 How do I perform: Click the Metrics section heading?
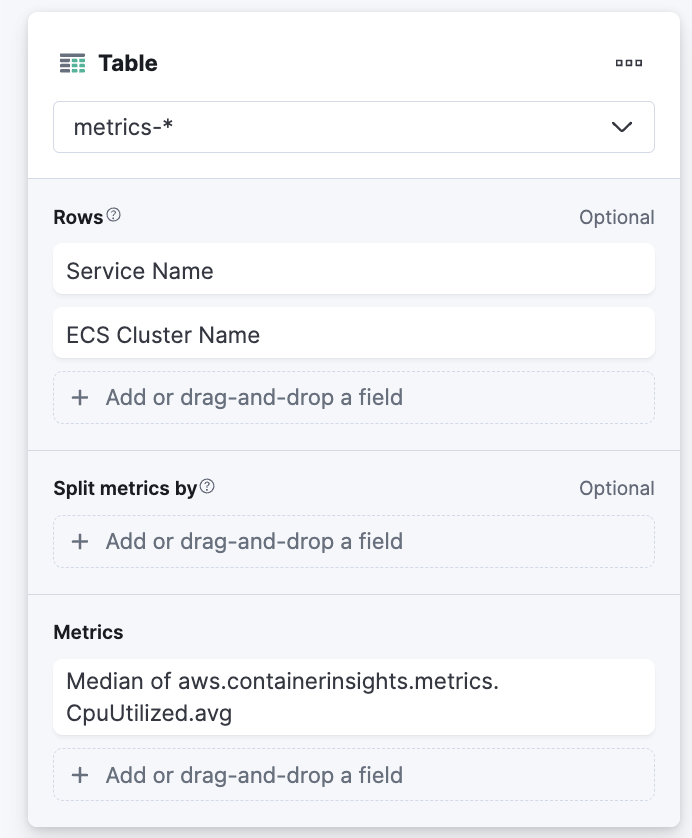click(88, 633)
